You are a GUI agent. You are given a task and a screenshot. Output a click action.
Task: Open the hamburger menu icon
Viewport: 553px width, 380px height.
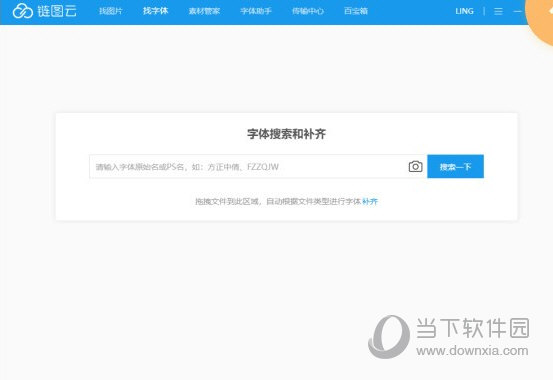(x=498, y=12)
